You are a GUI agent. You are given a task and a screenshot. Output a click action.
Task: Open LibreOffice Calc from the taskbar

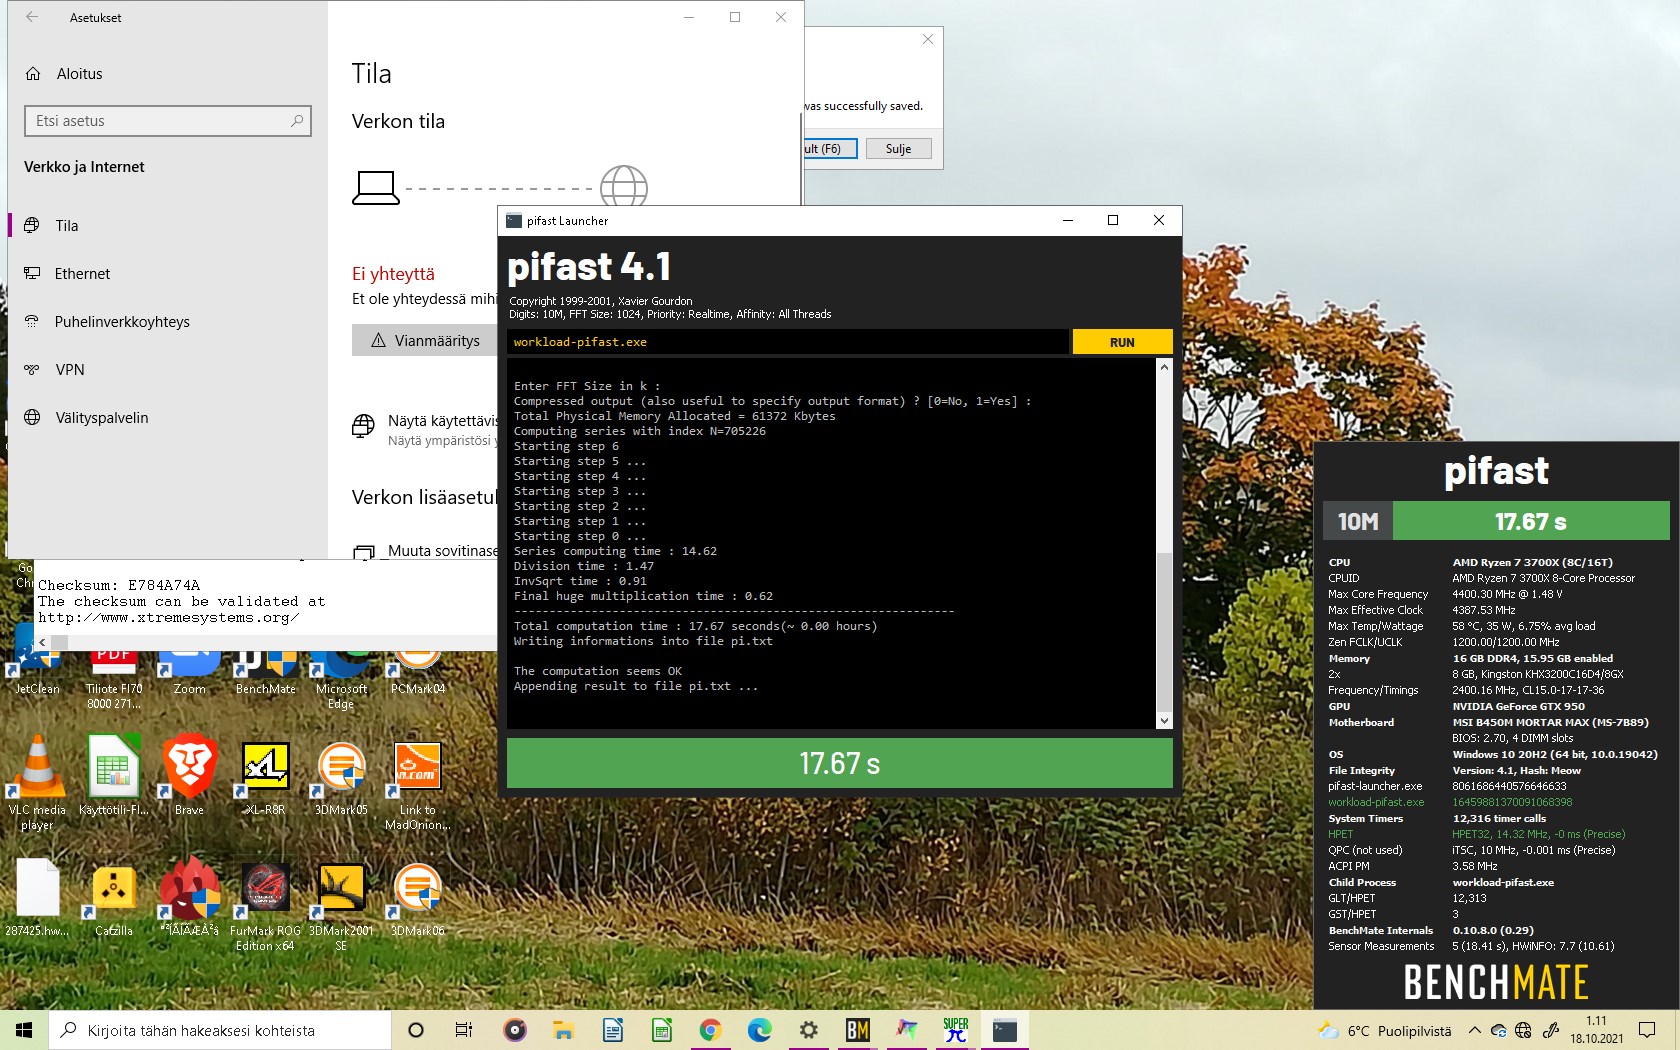coord(661,1030)
